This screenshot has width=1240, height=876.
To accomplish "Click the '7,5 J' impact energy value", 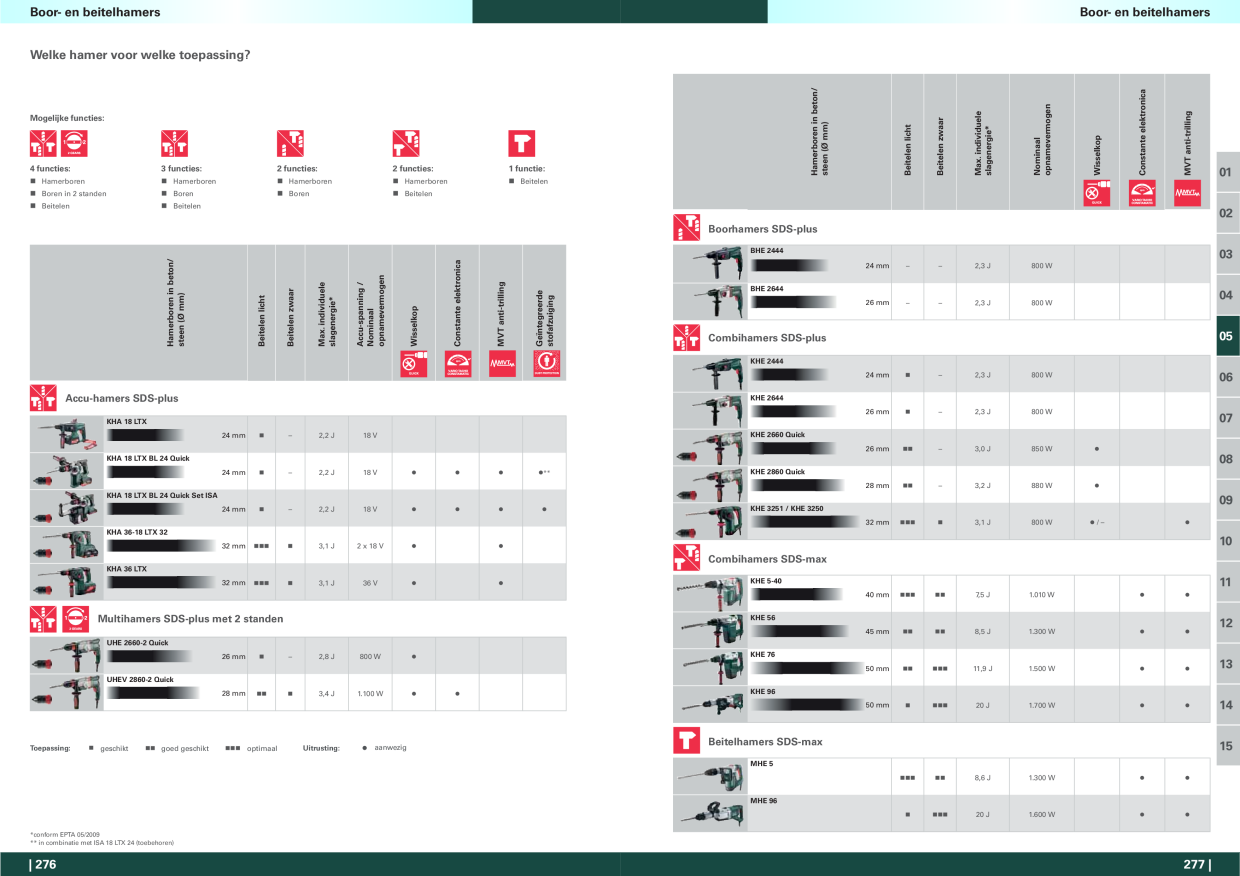I will 982,595.
